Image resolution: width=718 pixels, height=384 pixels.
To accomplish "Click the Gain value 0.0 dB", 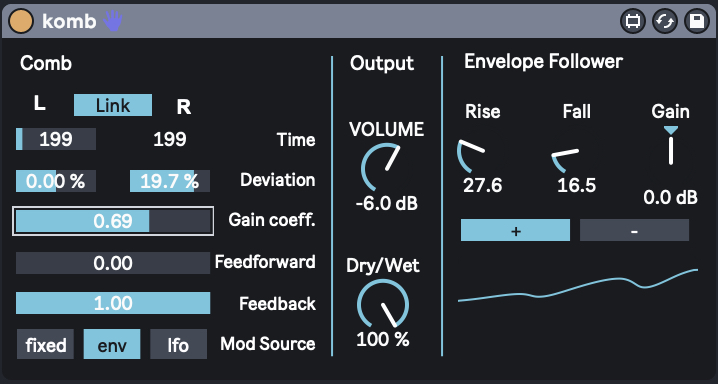I will pos(670,198).
